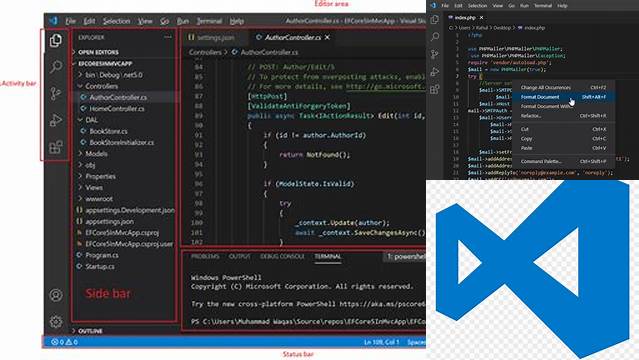Open the Go menu in the left window
Screen dimensions: 639x360
[164, 21]
